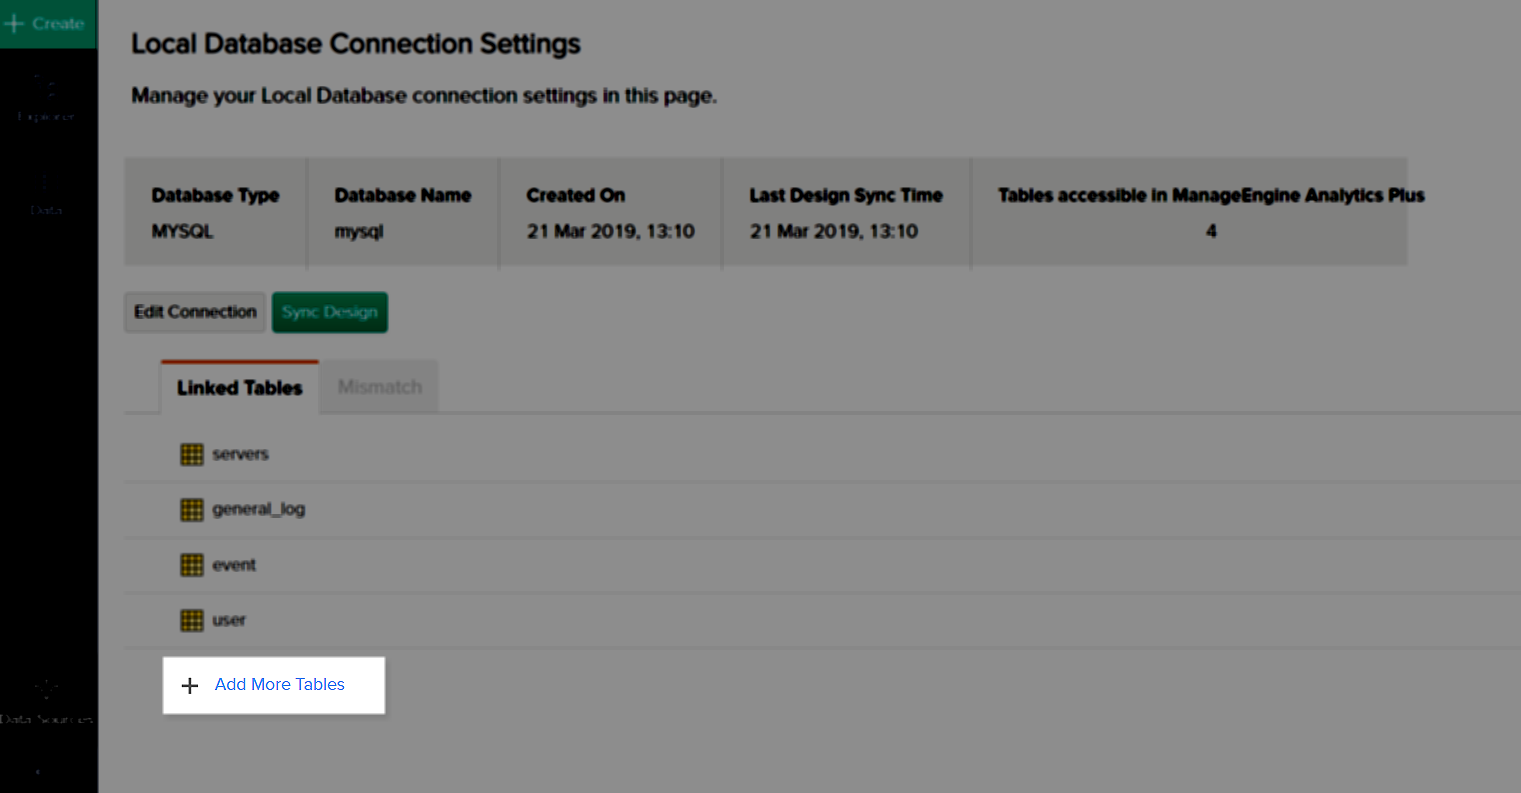Open the user linked table
Viewport: 1521px width, 793px height.
click(228, 620)
